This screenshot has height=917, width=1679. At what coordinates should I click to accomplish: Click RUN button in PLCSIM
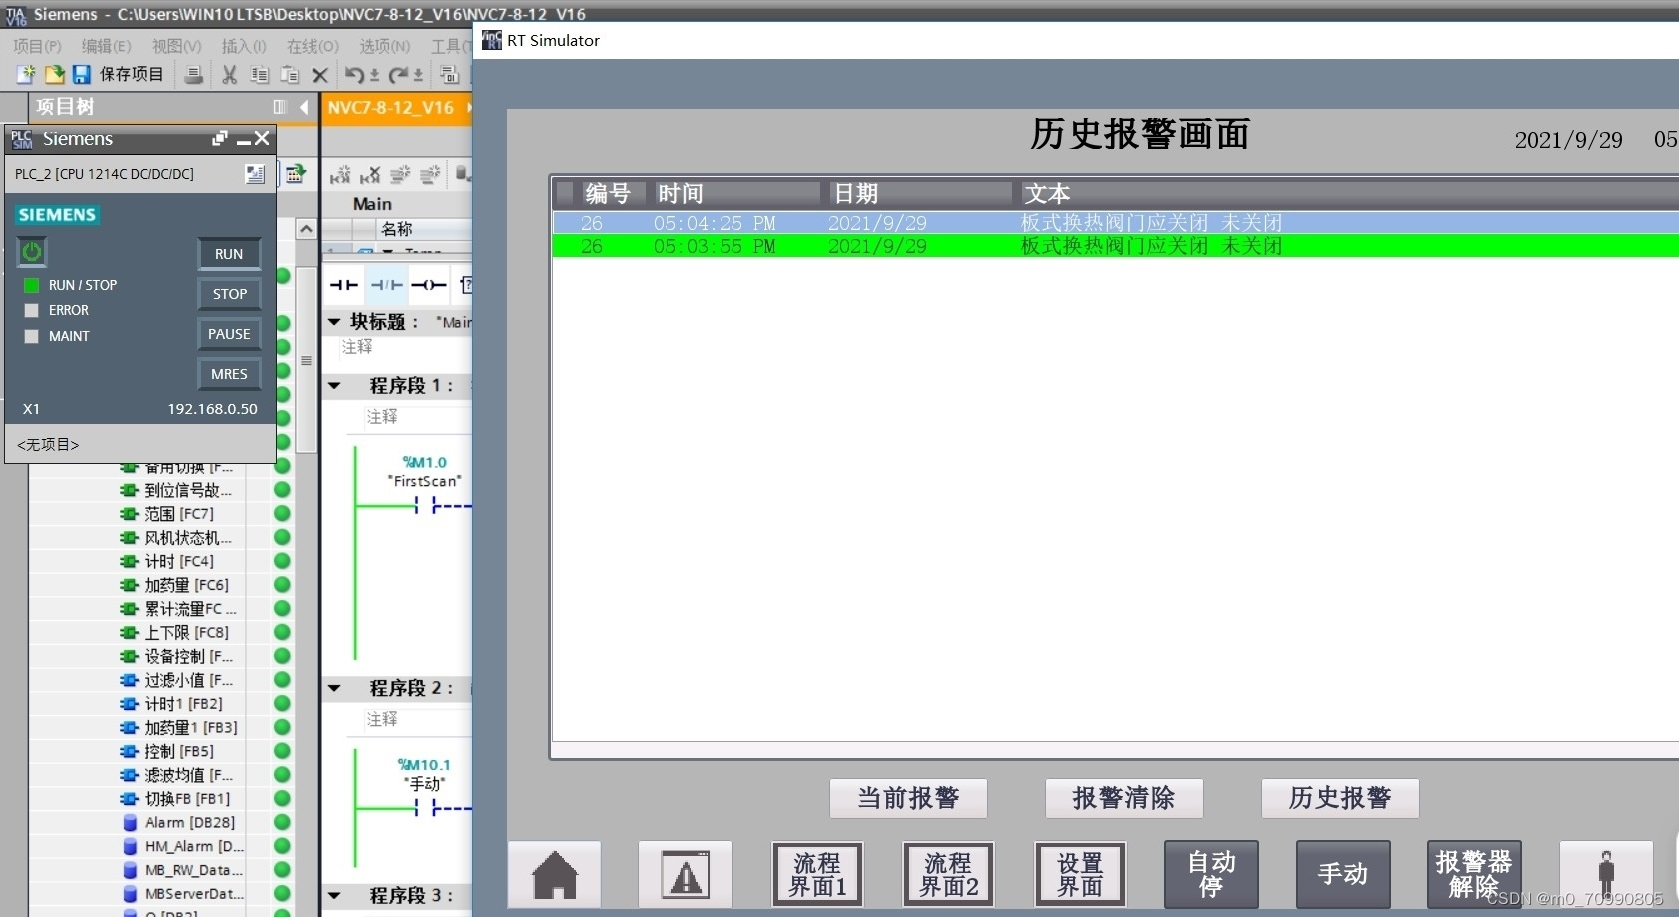pyautogui.click(x=229, y=254)
